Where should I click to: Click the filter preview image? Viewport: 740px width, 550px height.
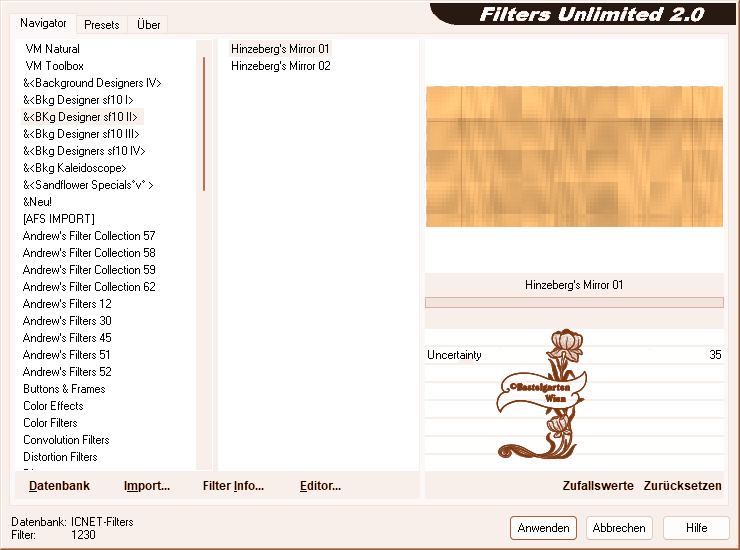point(574,156)
